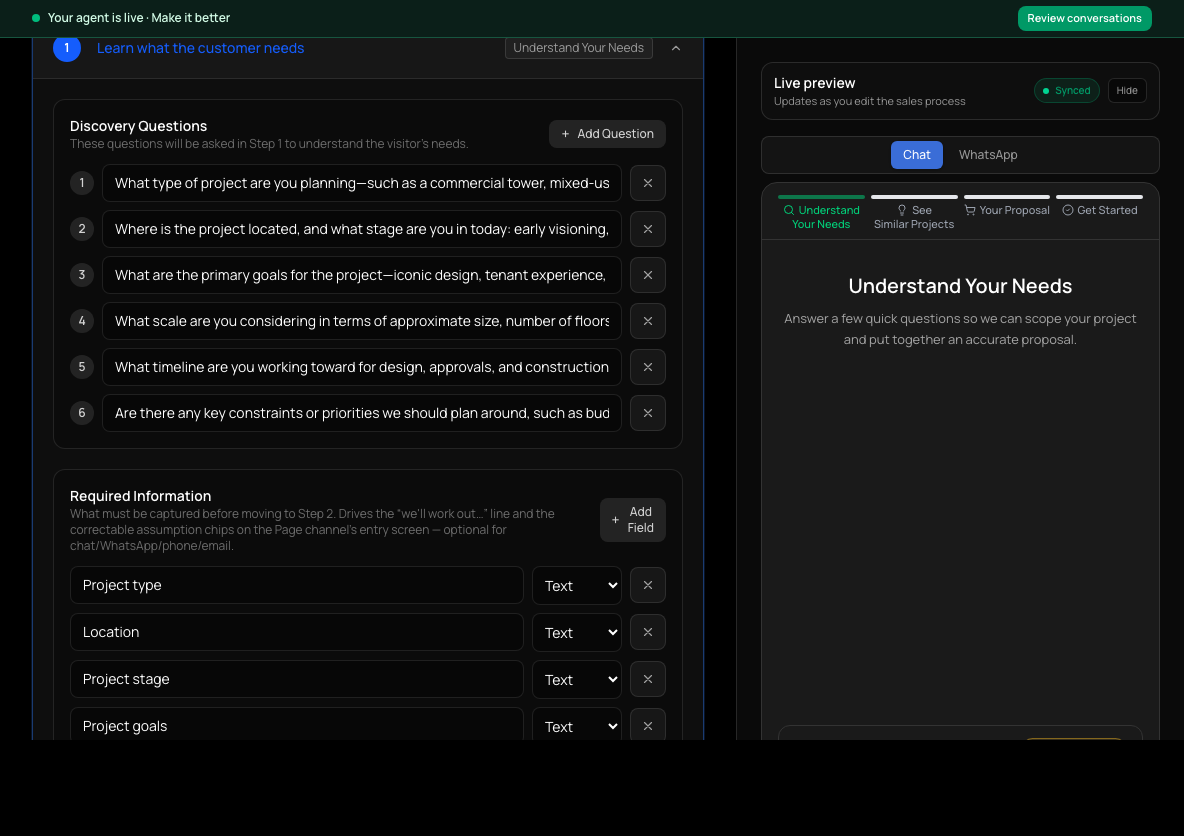
Task: Click the preview Understand Your Needs headline
Action: click(x=960, y=286)
